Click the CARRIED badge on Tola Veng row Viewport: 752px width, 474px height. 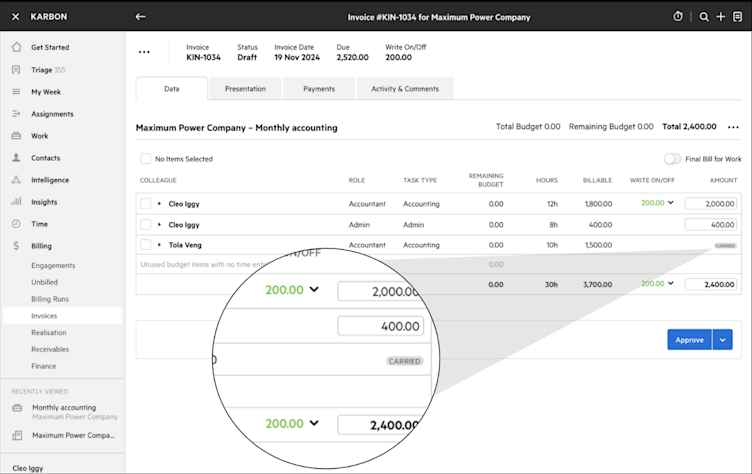[725, 246]
